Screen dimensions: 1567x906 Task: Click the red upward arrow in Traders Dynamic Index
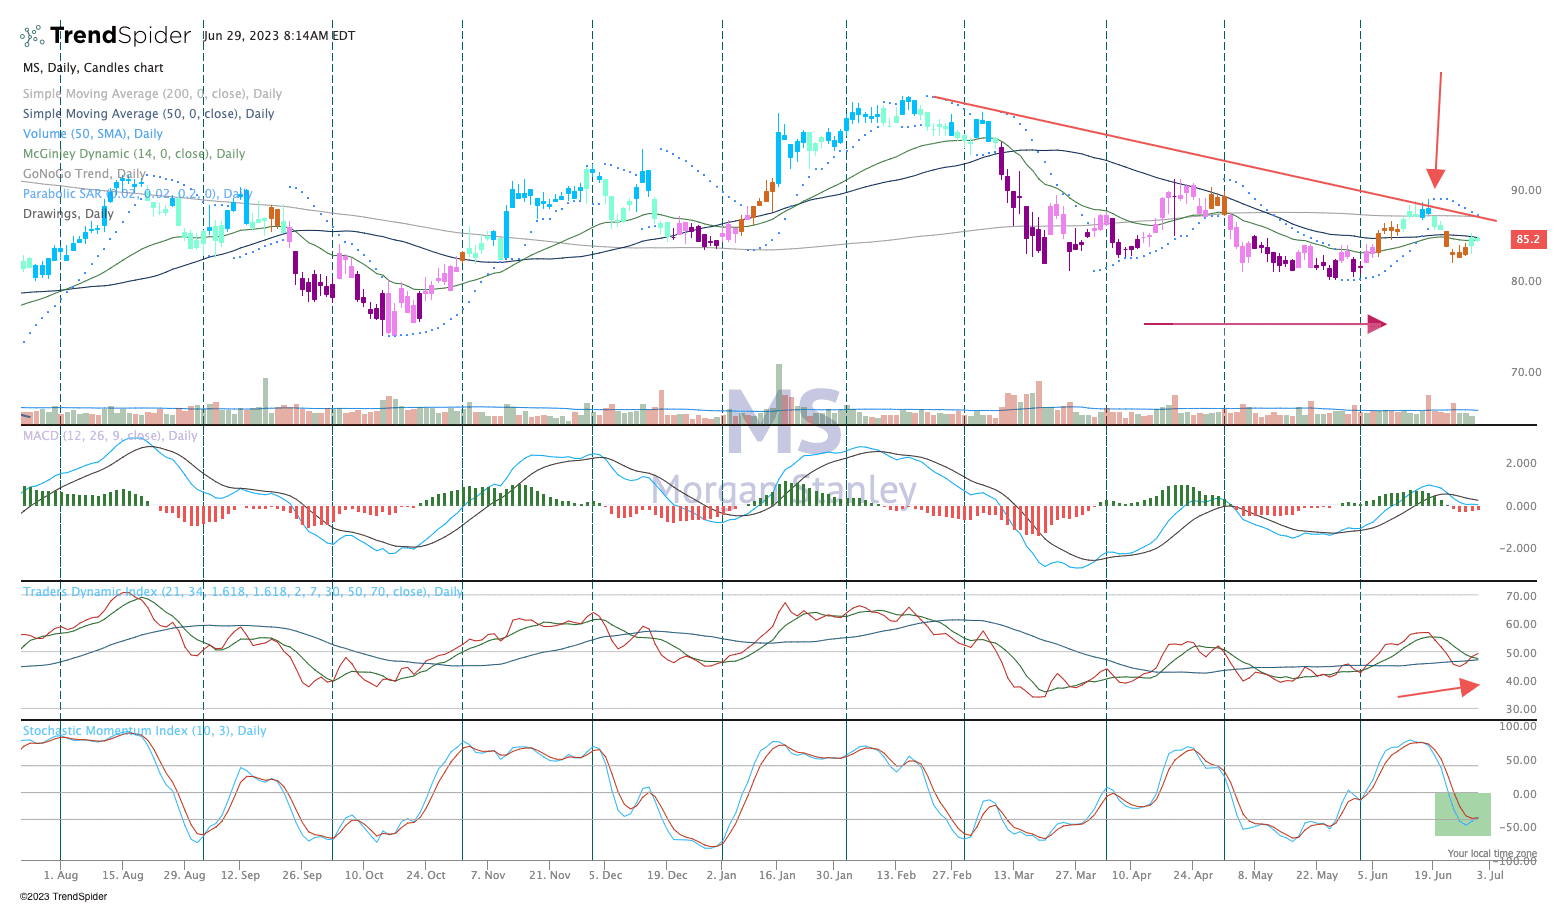pyautogui.click(x=1437, y=689)
